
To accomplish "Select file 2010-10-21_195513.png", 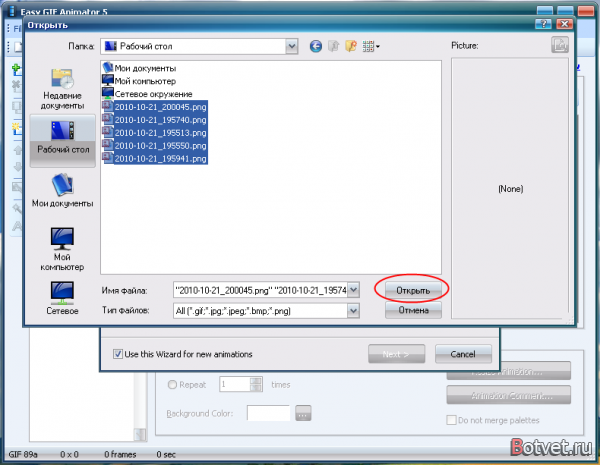I will (160, 132).
